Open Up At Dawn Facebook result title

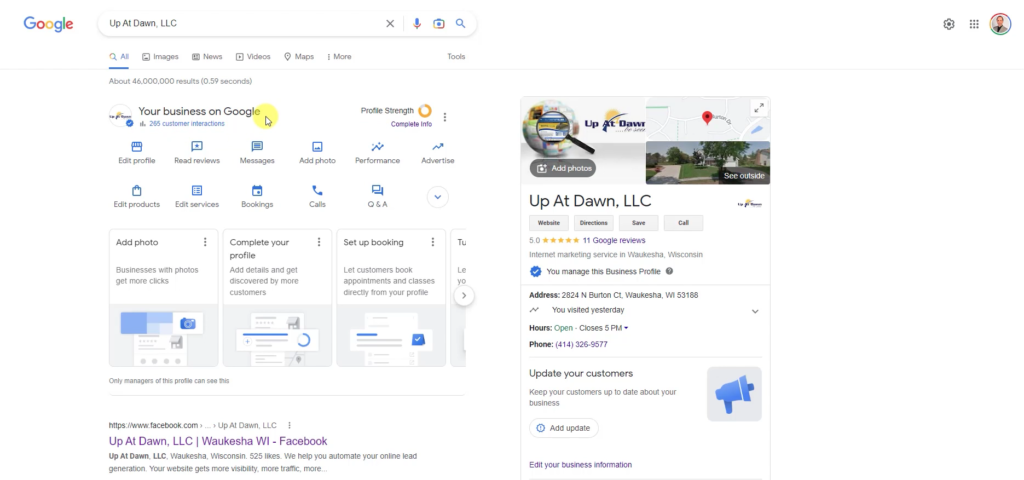click(x=218, y=441)
